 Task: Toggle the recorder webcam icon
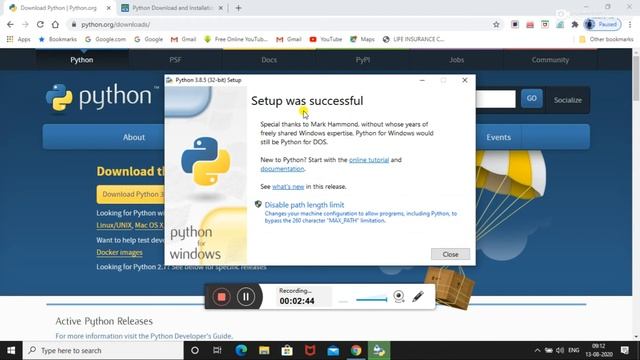tap(399, 296)
